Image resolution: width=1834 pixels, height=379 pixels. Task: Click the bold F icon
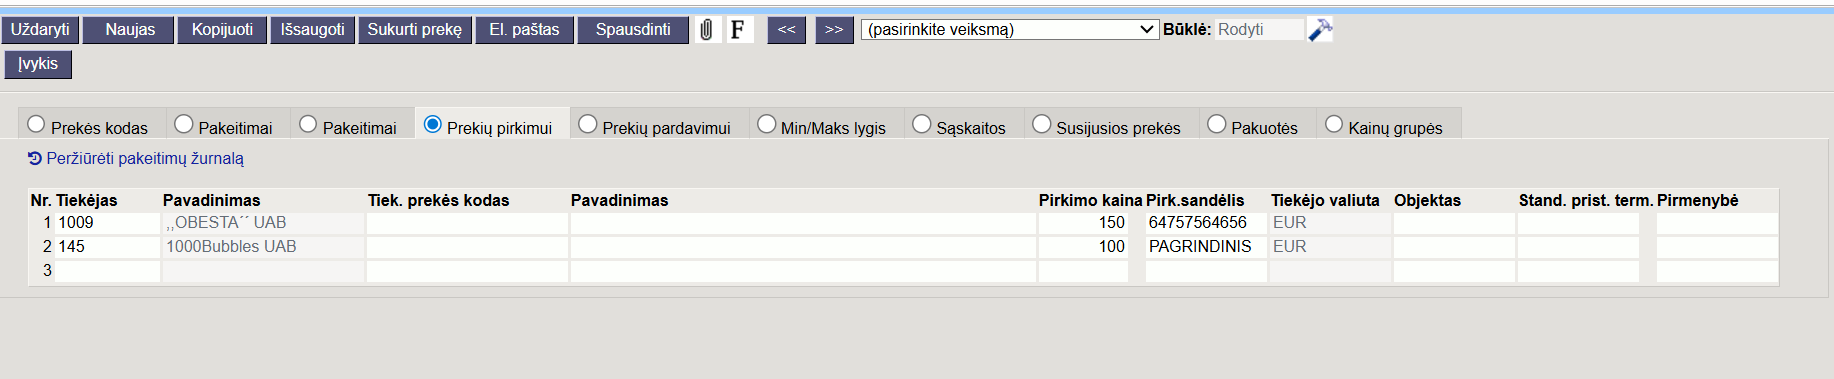(x=738, y=30)
